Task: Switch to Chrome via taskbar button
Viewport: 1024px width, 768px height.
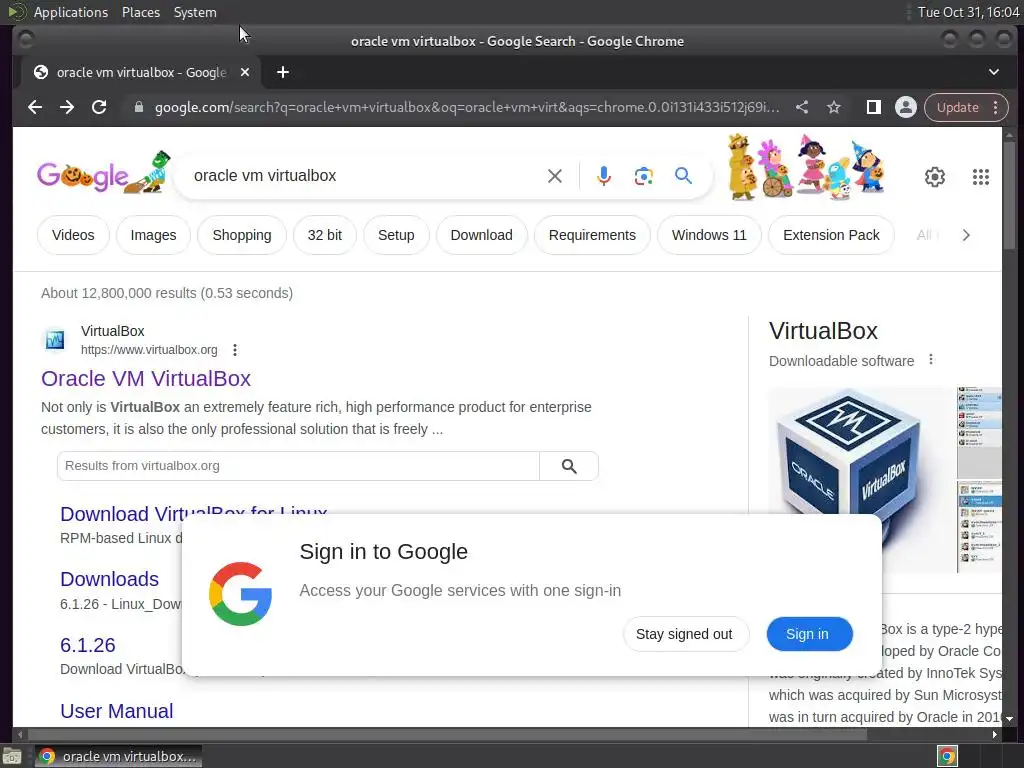Action: tap(118, 756)
